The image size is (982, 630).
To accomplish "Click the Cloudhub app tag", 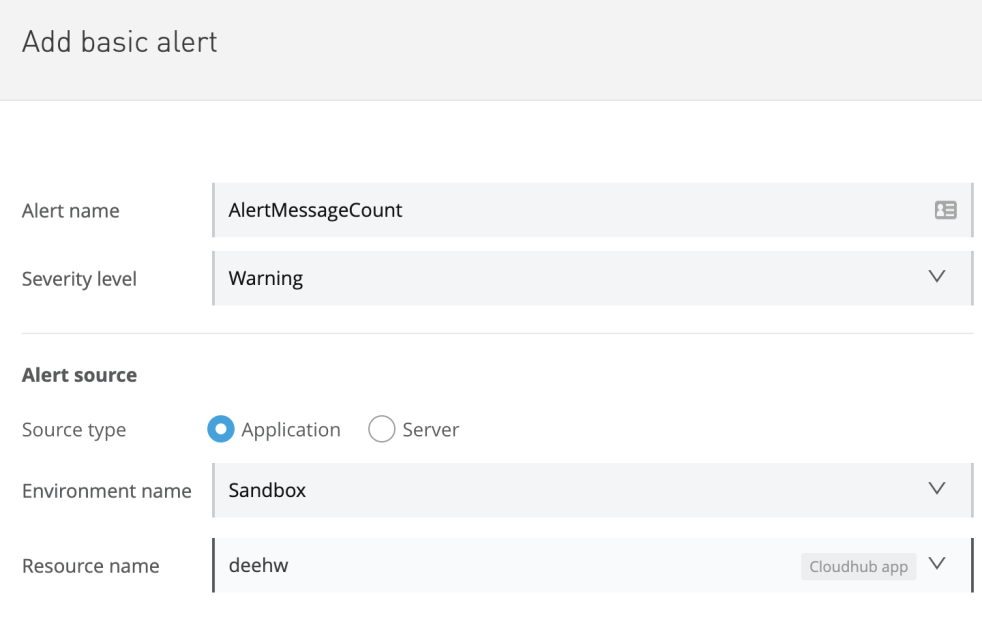I will pyautogui.click(x=858, y=566).
